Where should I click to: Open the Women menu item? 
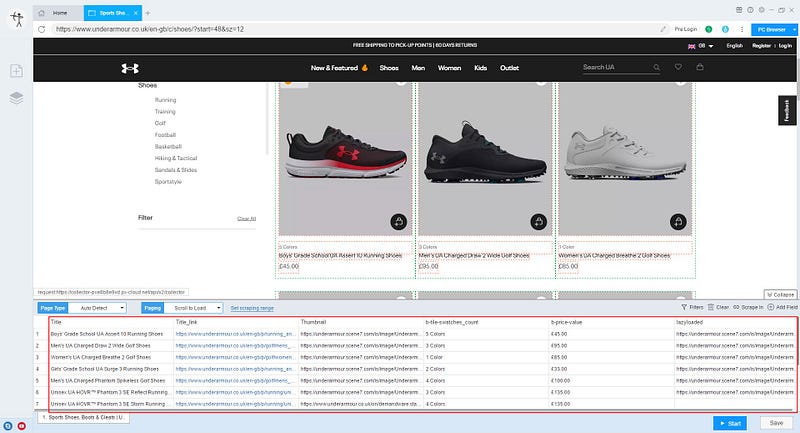click(449, 68)
